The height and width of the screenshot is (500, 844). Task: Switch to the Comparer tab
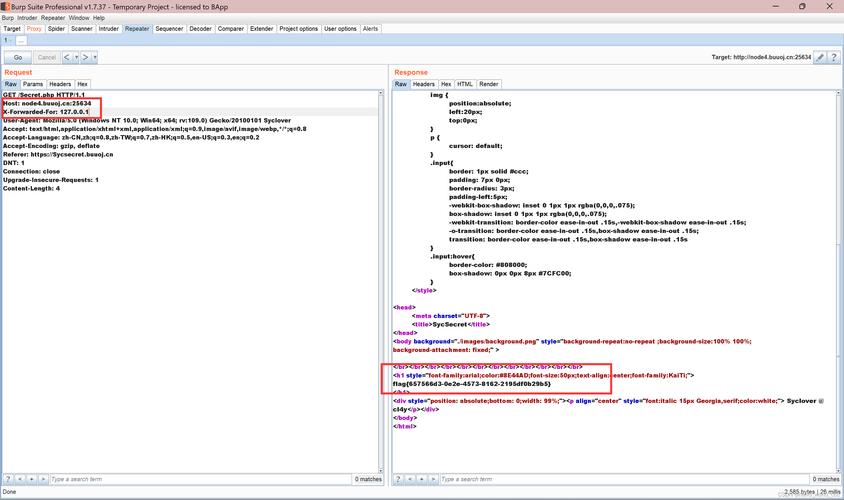[x=230, y=29]
